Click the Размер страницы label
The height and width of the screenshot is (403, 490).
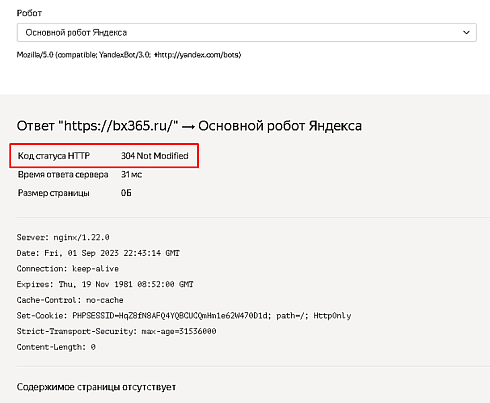click(x=54, y=193)
